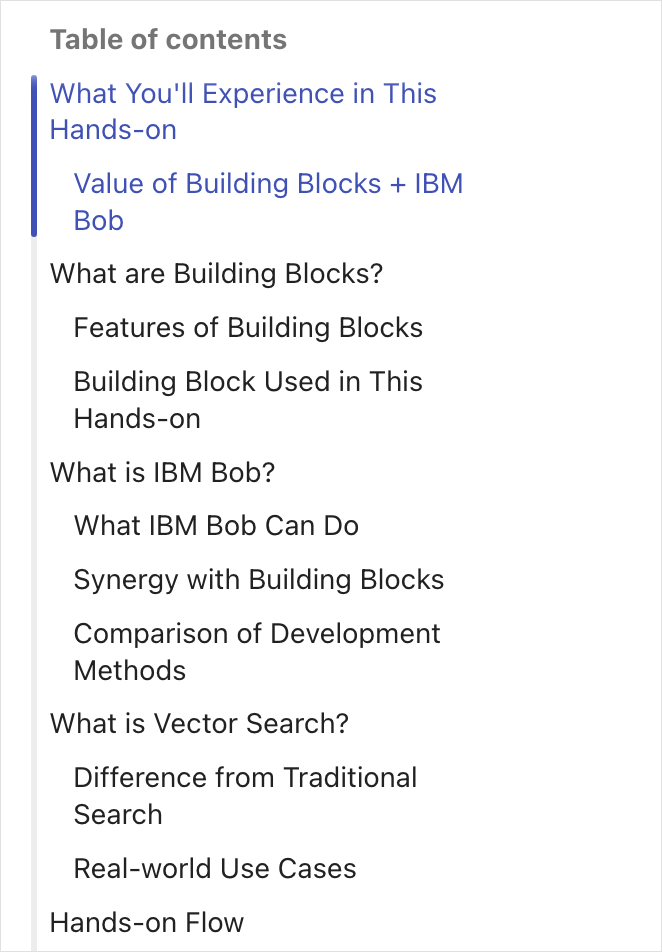Open 'Comparison of Development Methods' subsection
This screenshot has height=952, width=662.
click(x=257, y=651)
